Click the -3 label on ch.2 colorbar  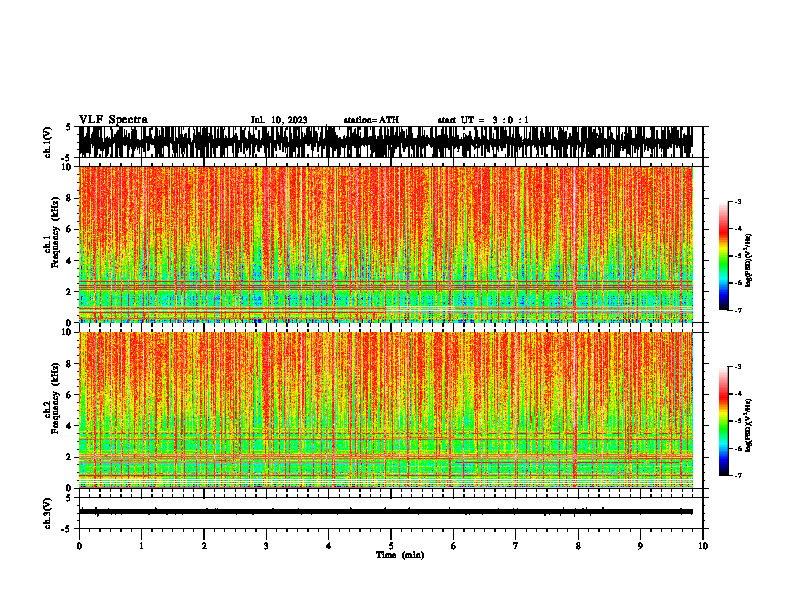738,367
